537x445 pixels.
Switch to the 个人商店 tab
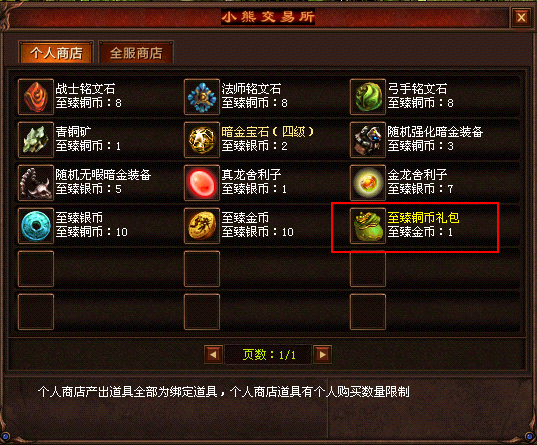coord(56,52)
